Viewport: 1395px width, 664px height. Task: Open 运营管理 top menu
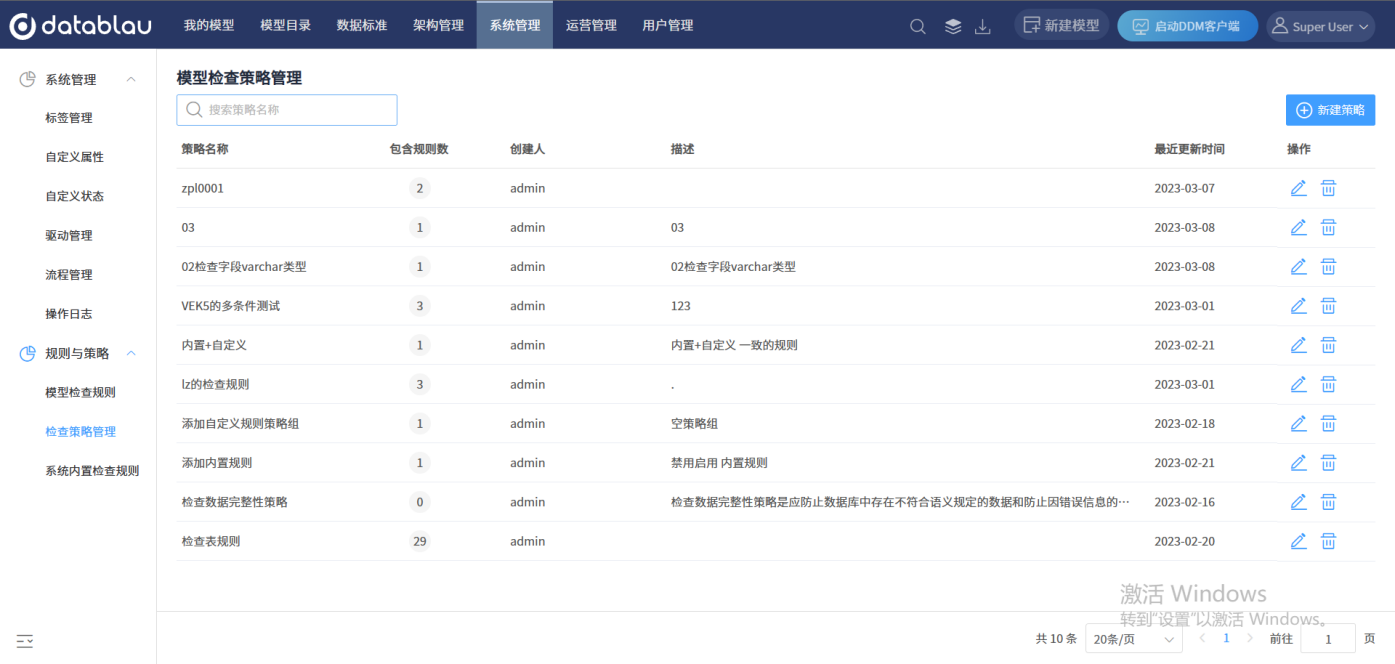tap(591, 25)
